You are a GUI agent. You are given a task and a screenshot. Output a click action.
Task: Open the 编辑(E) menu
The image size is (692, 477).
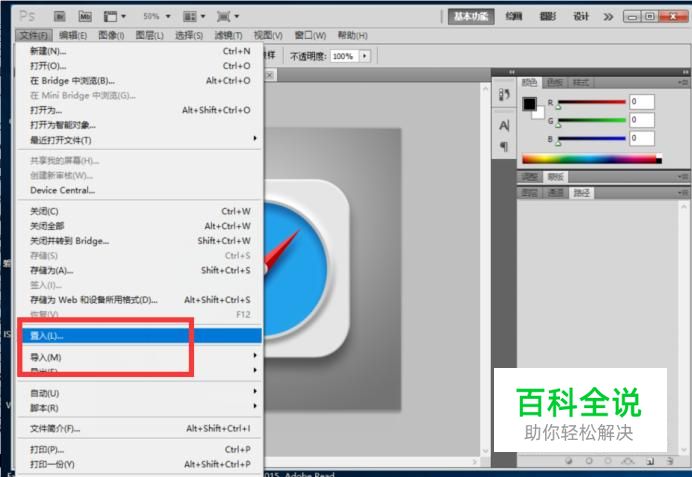73,35
